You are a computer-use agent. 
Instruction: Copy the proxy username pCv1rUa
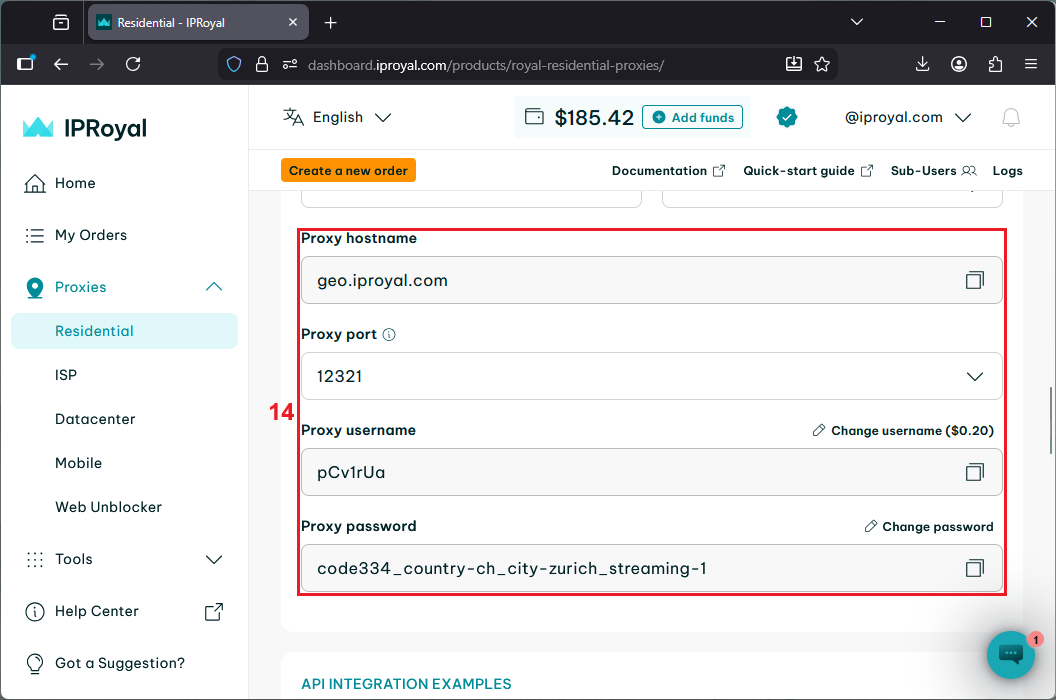pos(975,472)
